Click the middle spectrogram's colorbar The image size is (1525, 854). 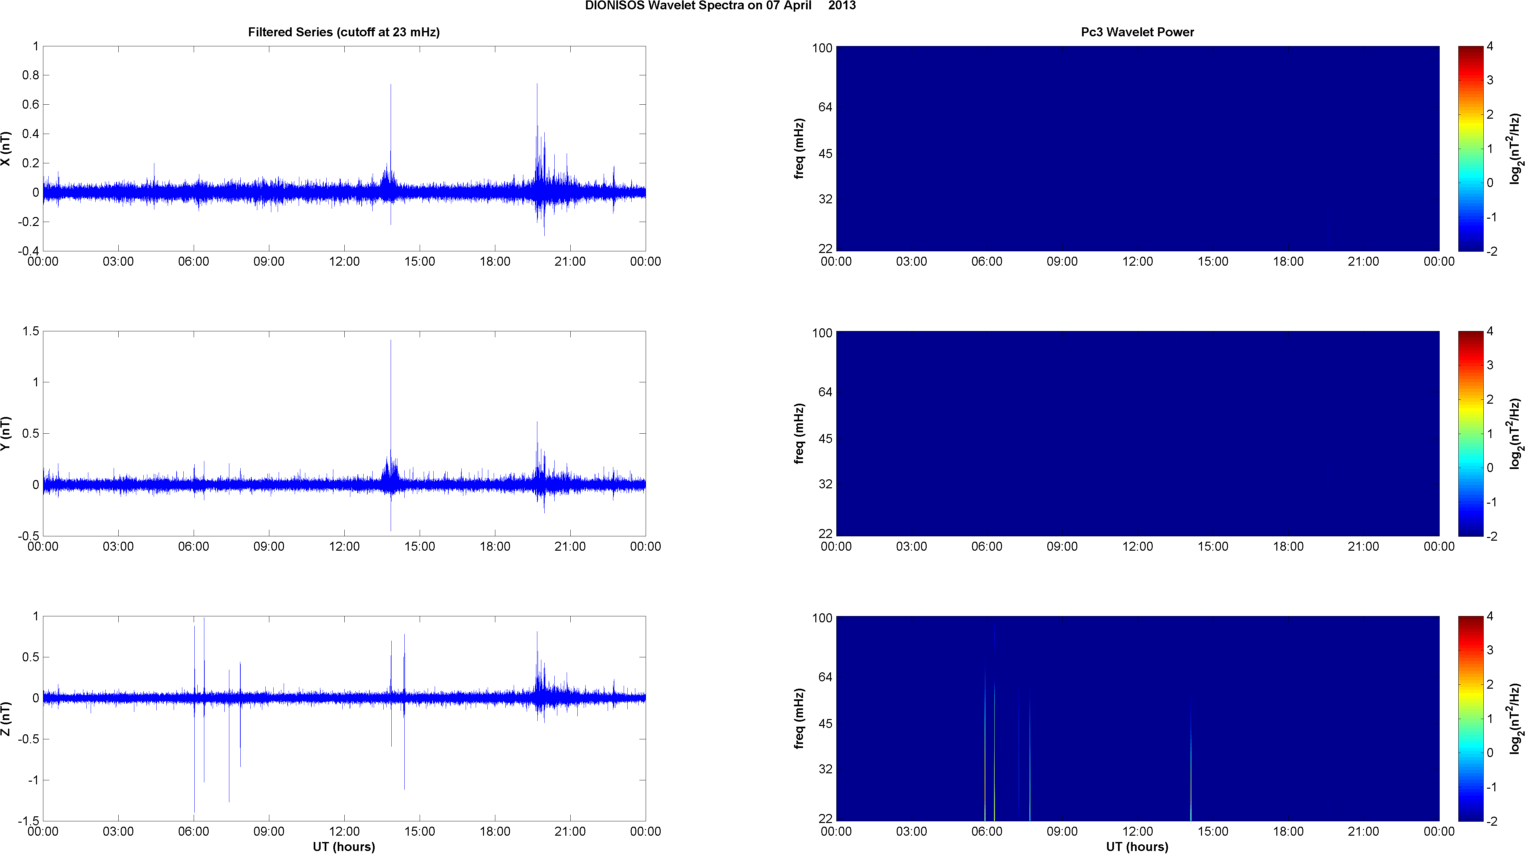(1470, 434)
